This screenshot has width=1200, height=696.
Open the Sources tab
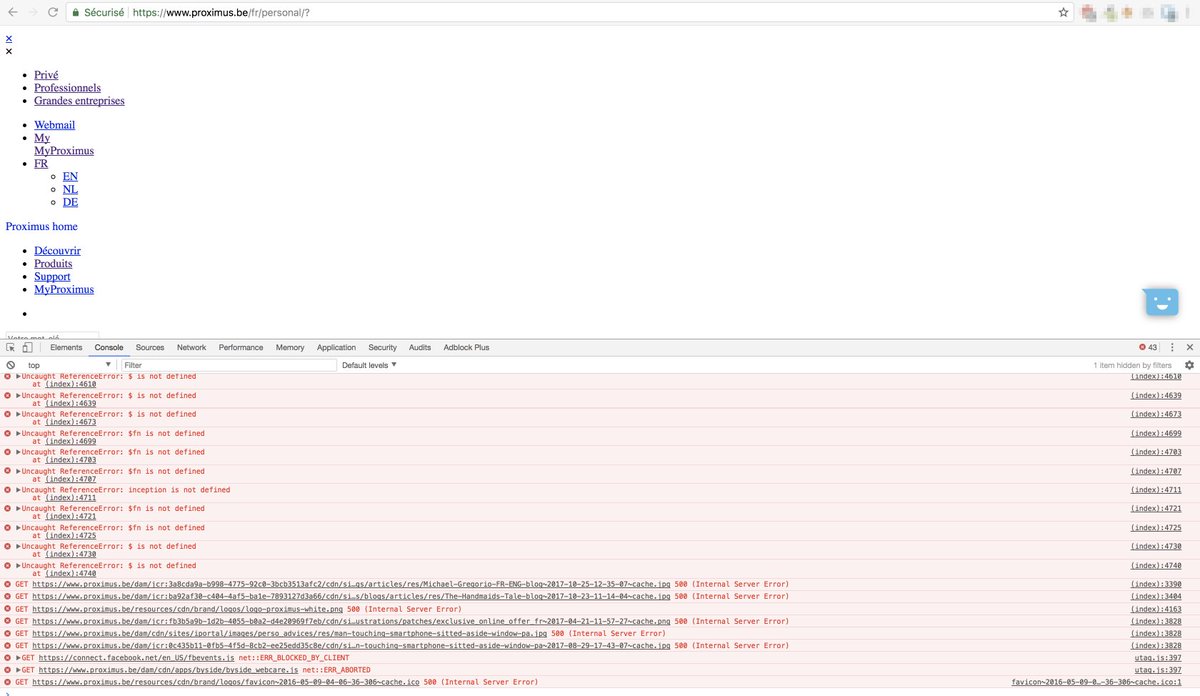[150, 348]
